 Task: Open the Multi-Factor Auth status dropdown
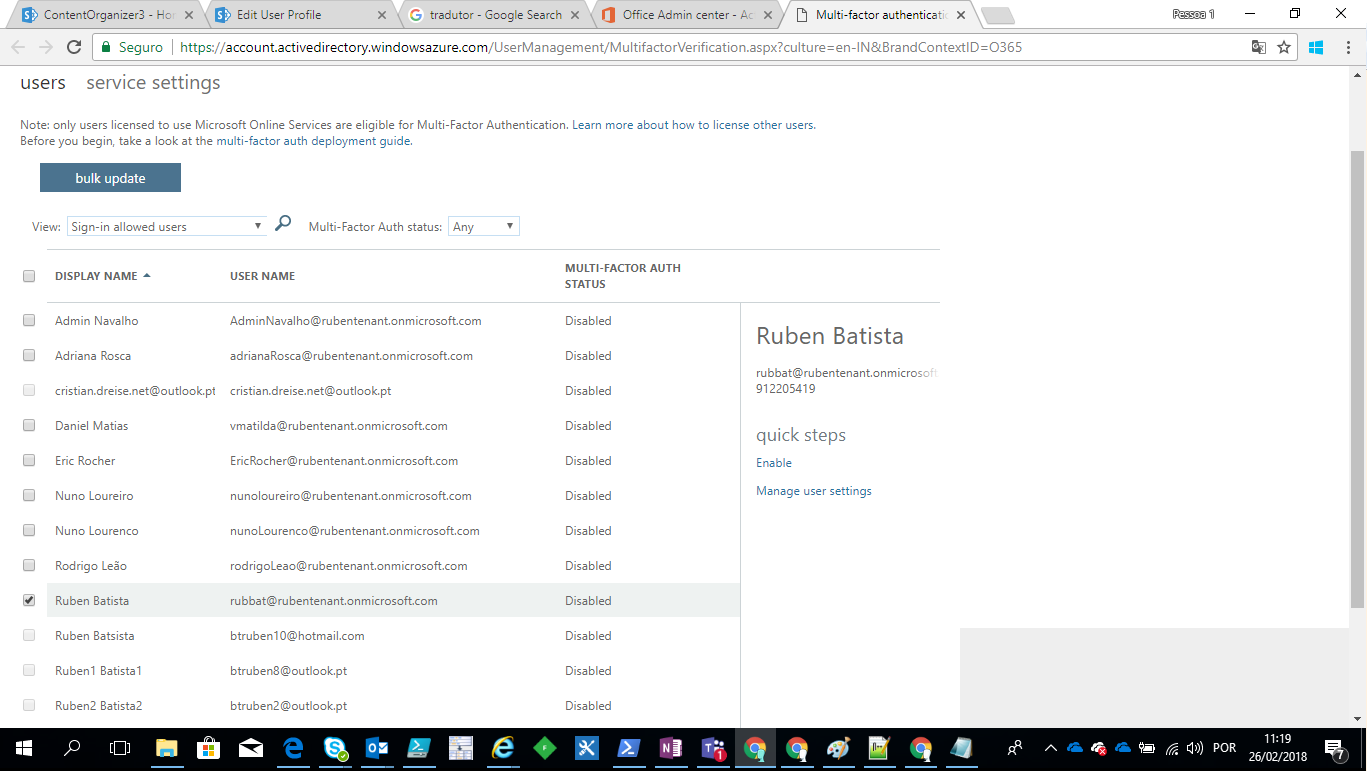[484, 225]
